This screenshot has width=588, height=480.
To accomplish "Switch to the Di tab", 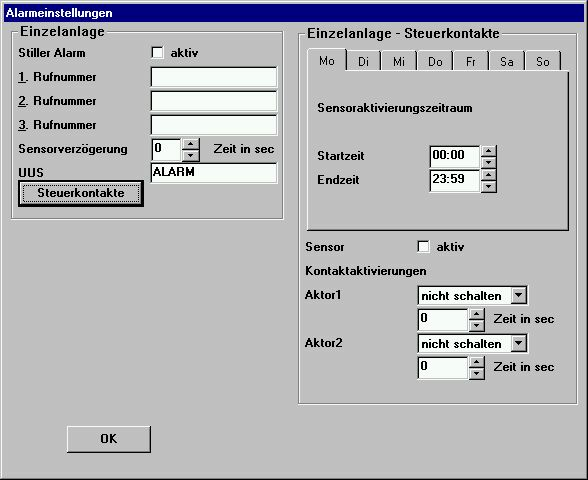I will click(x=363, y=61).
